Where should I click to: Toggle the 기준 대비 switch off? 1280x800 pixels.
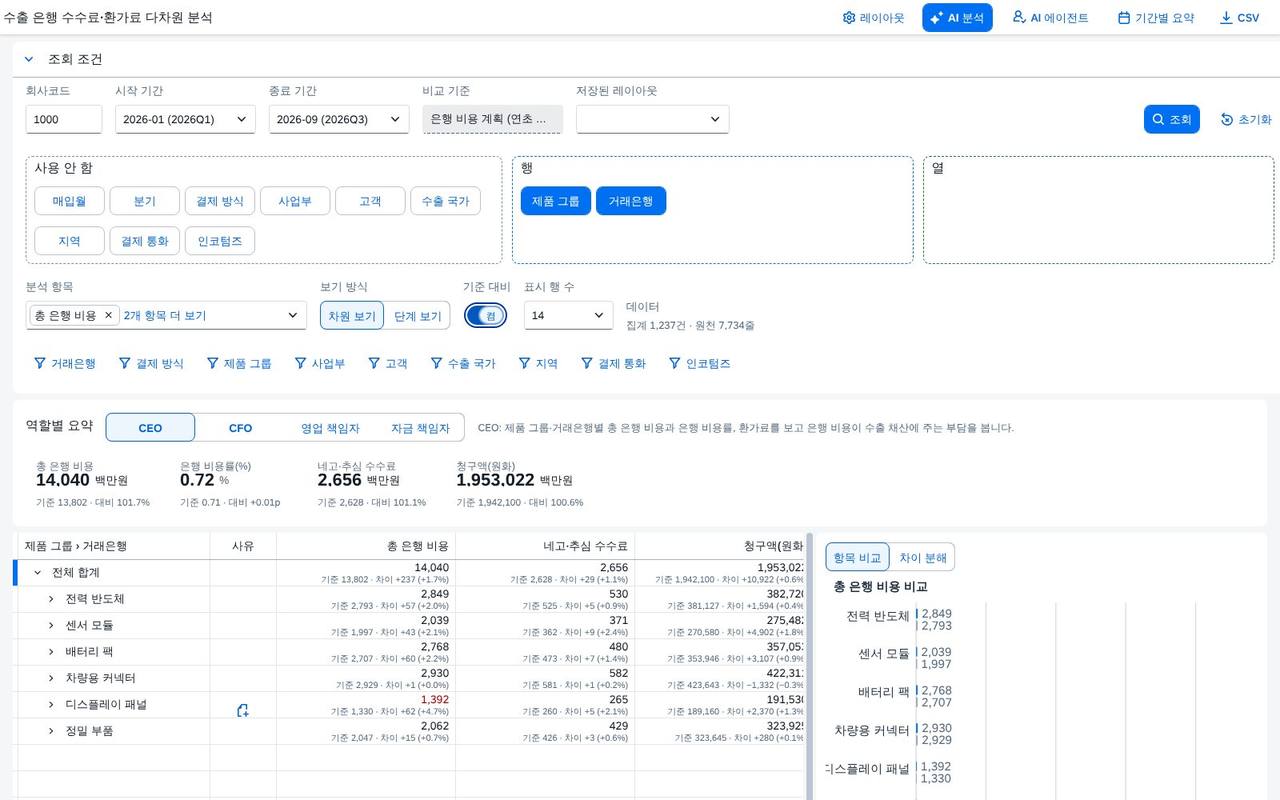[x=485, y=315]
